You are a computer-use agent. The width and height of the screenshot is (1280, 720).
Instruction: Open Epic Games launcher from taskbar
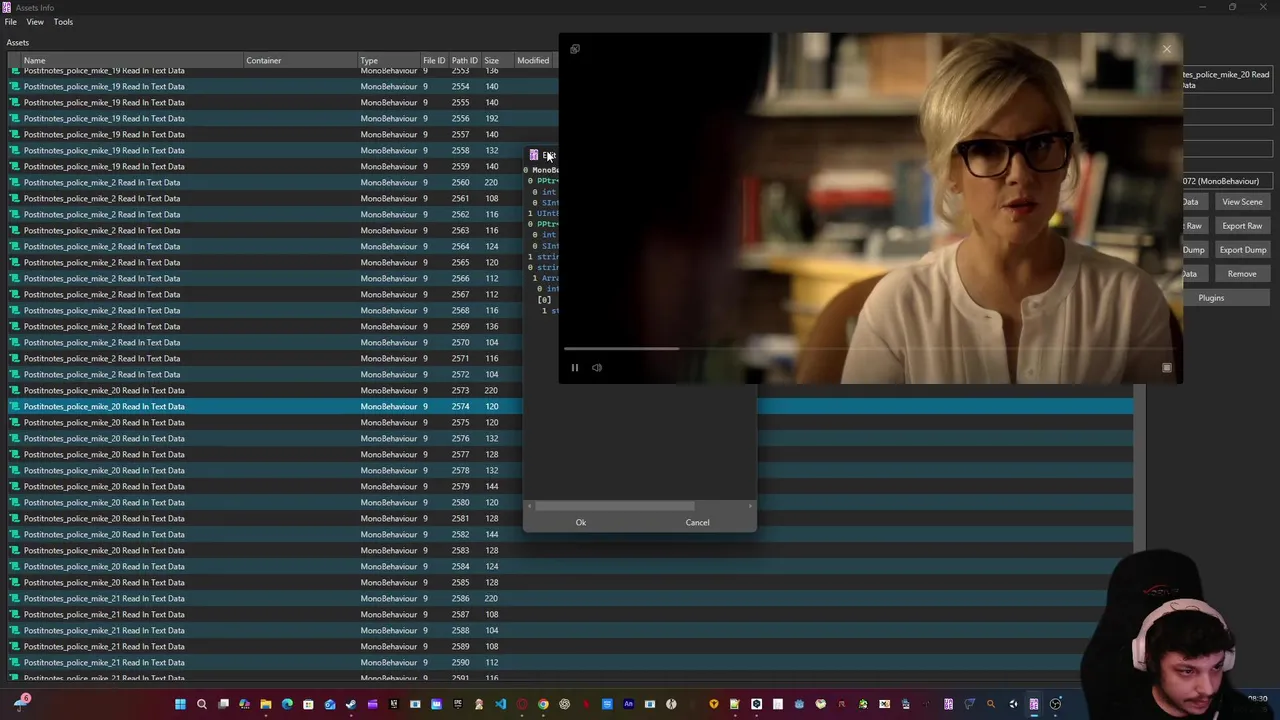(458, 704)
